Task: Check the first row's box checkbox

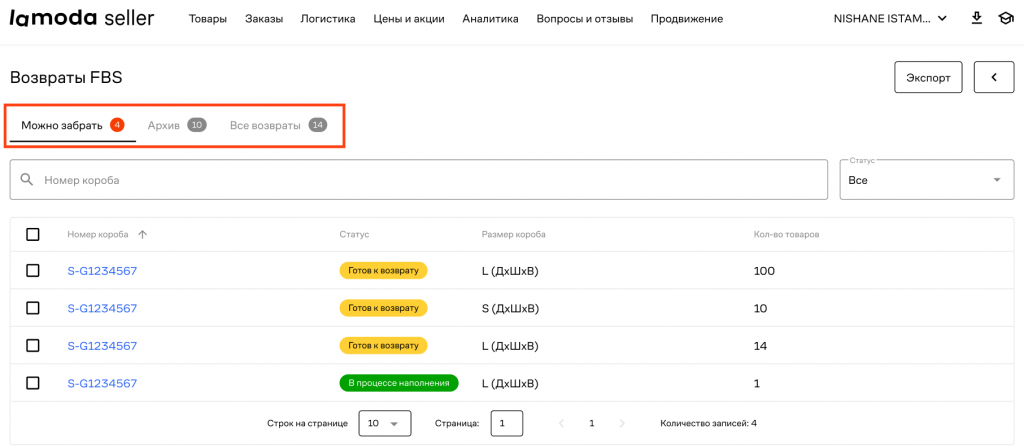Action: [33, 270]
